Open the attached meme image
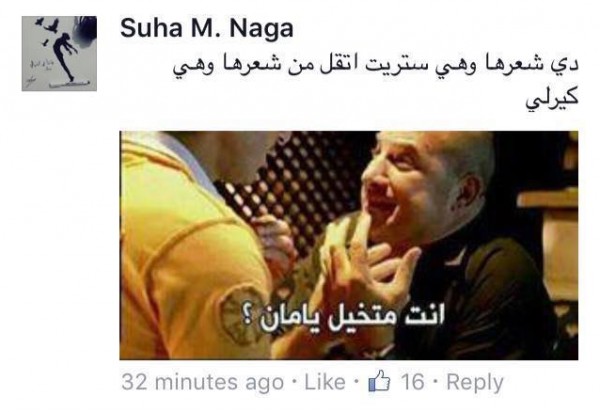This screenshot has width=600, height=412. 349,245
